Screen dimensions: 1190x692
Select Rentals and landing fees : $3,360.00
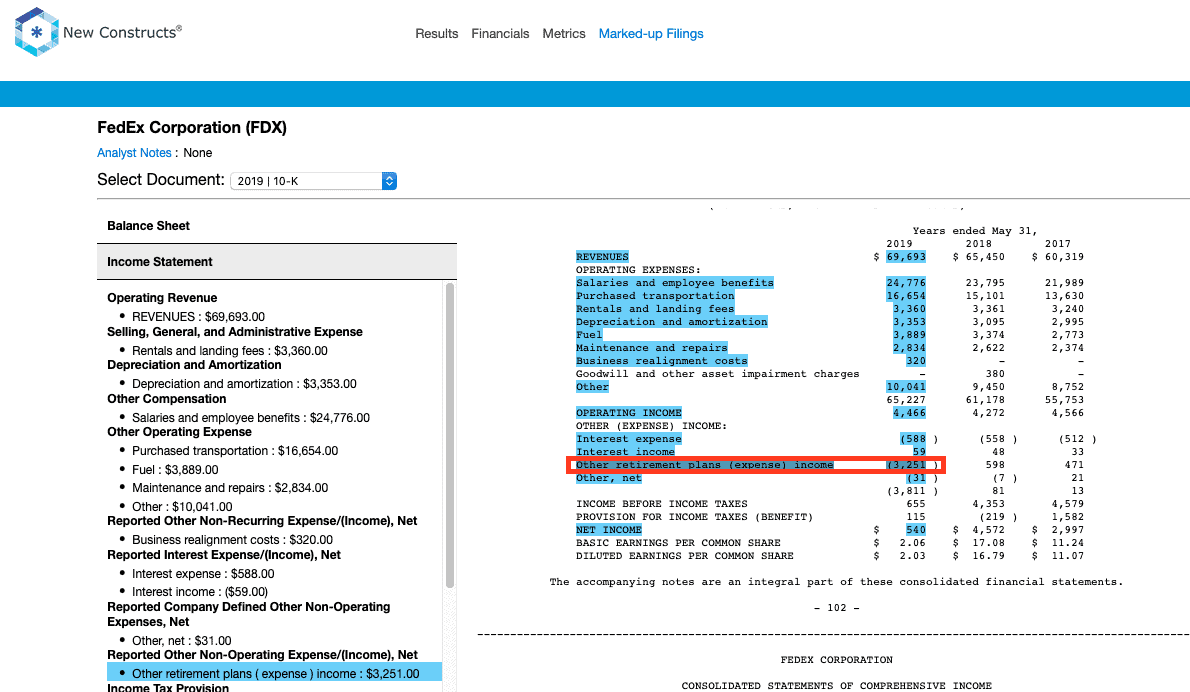tap(230, 351)
